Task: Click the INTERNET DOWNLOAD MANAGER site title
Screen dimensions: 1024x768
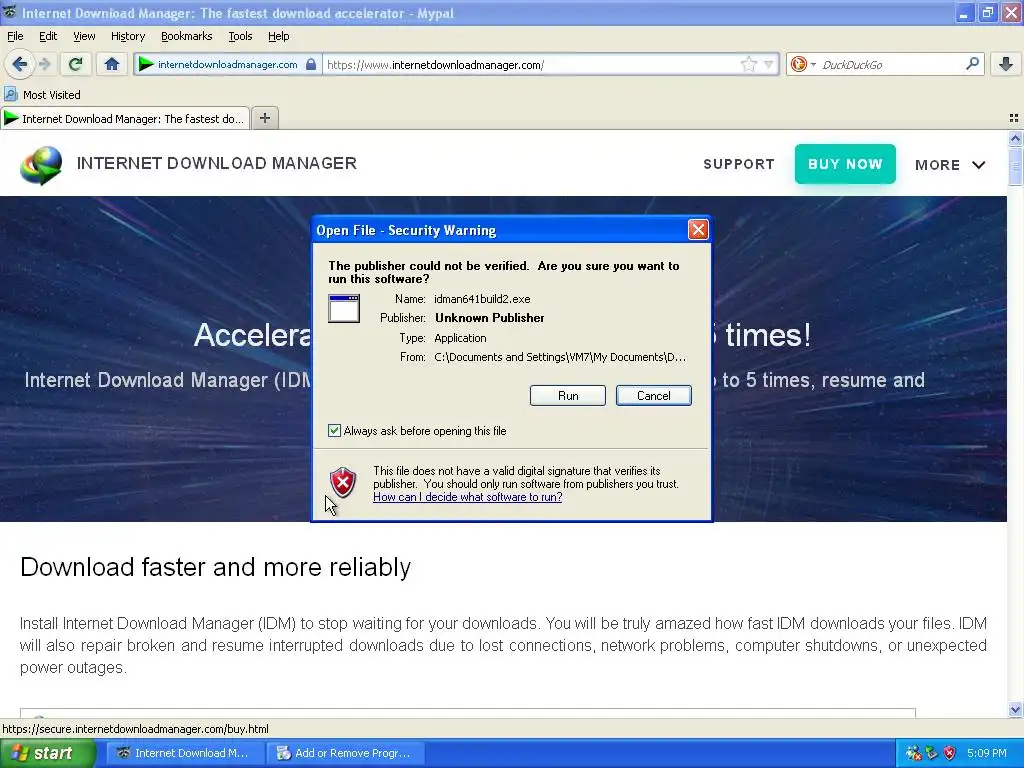Action: 217,163
